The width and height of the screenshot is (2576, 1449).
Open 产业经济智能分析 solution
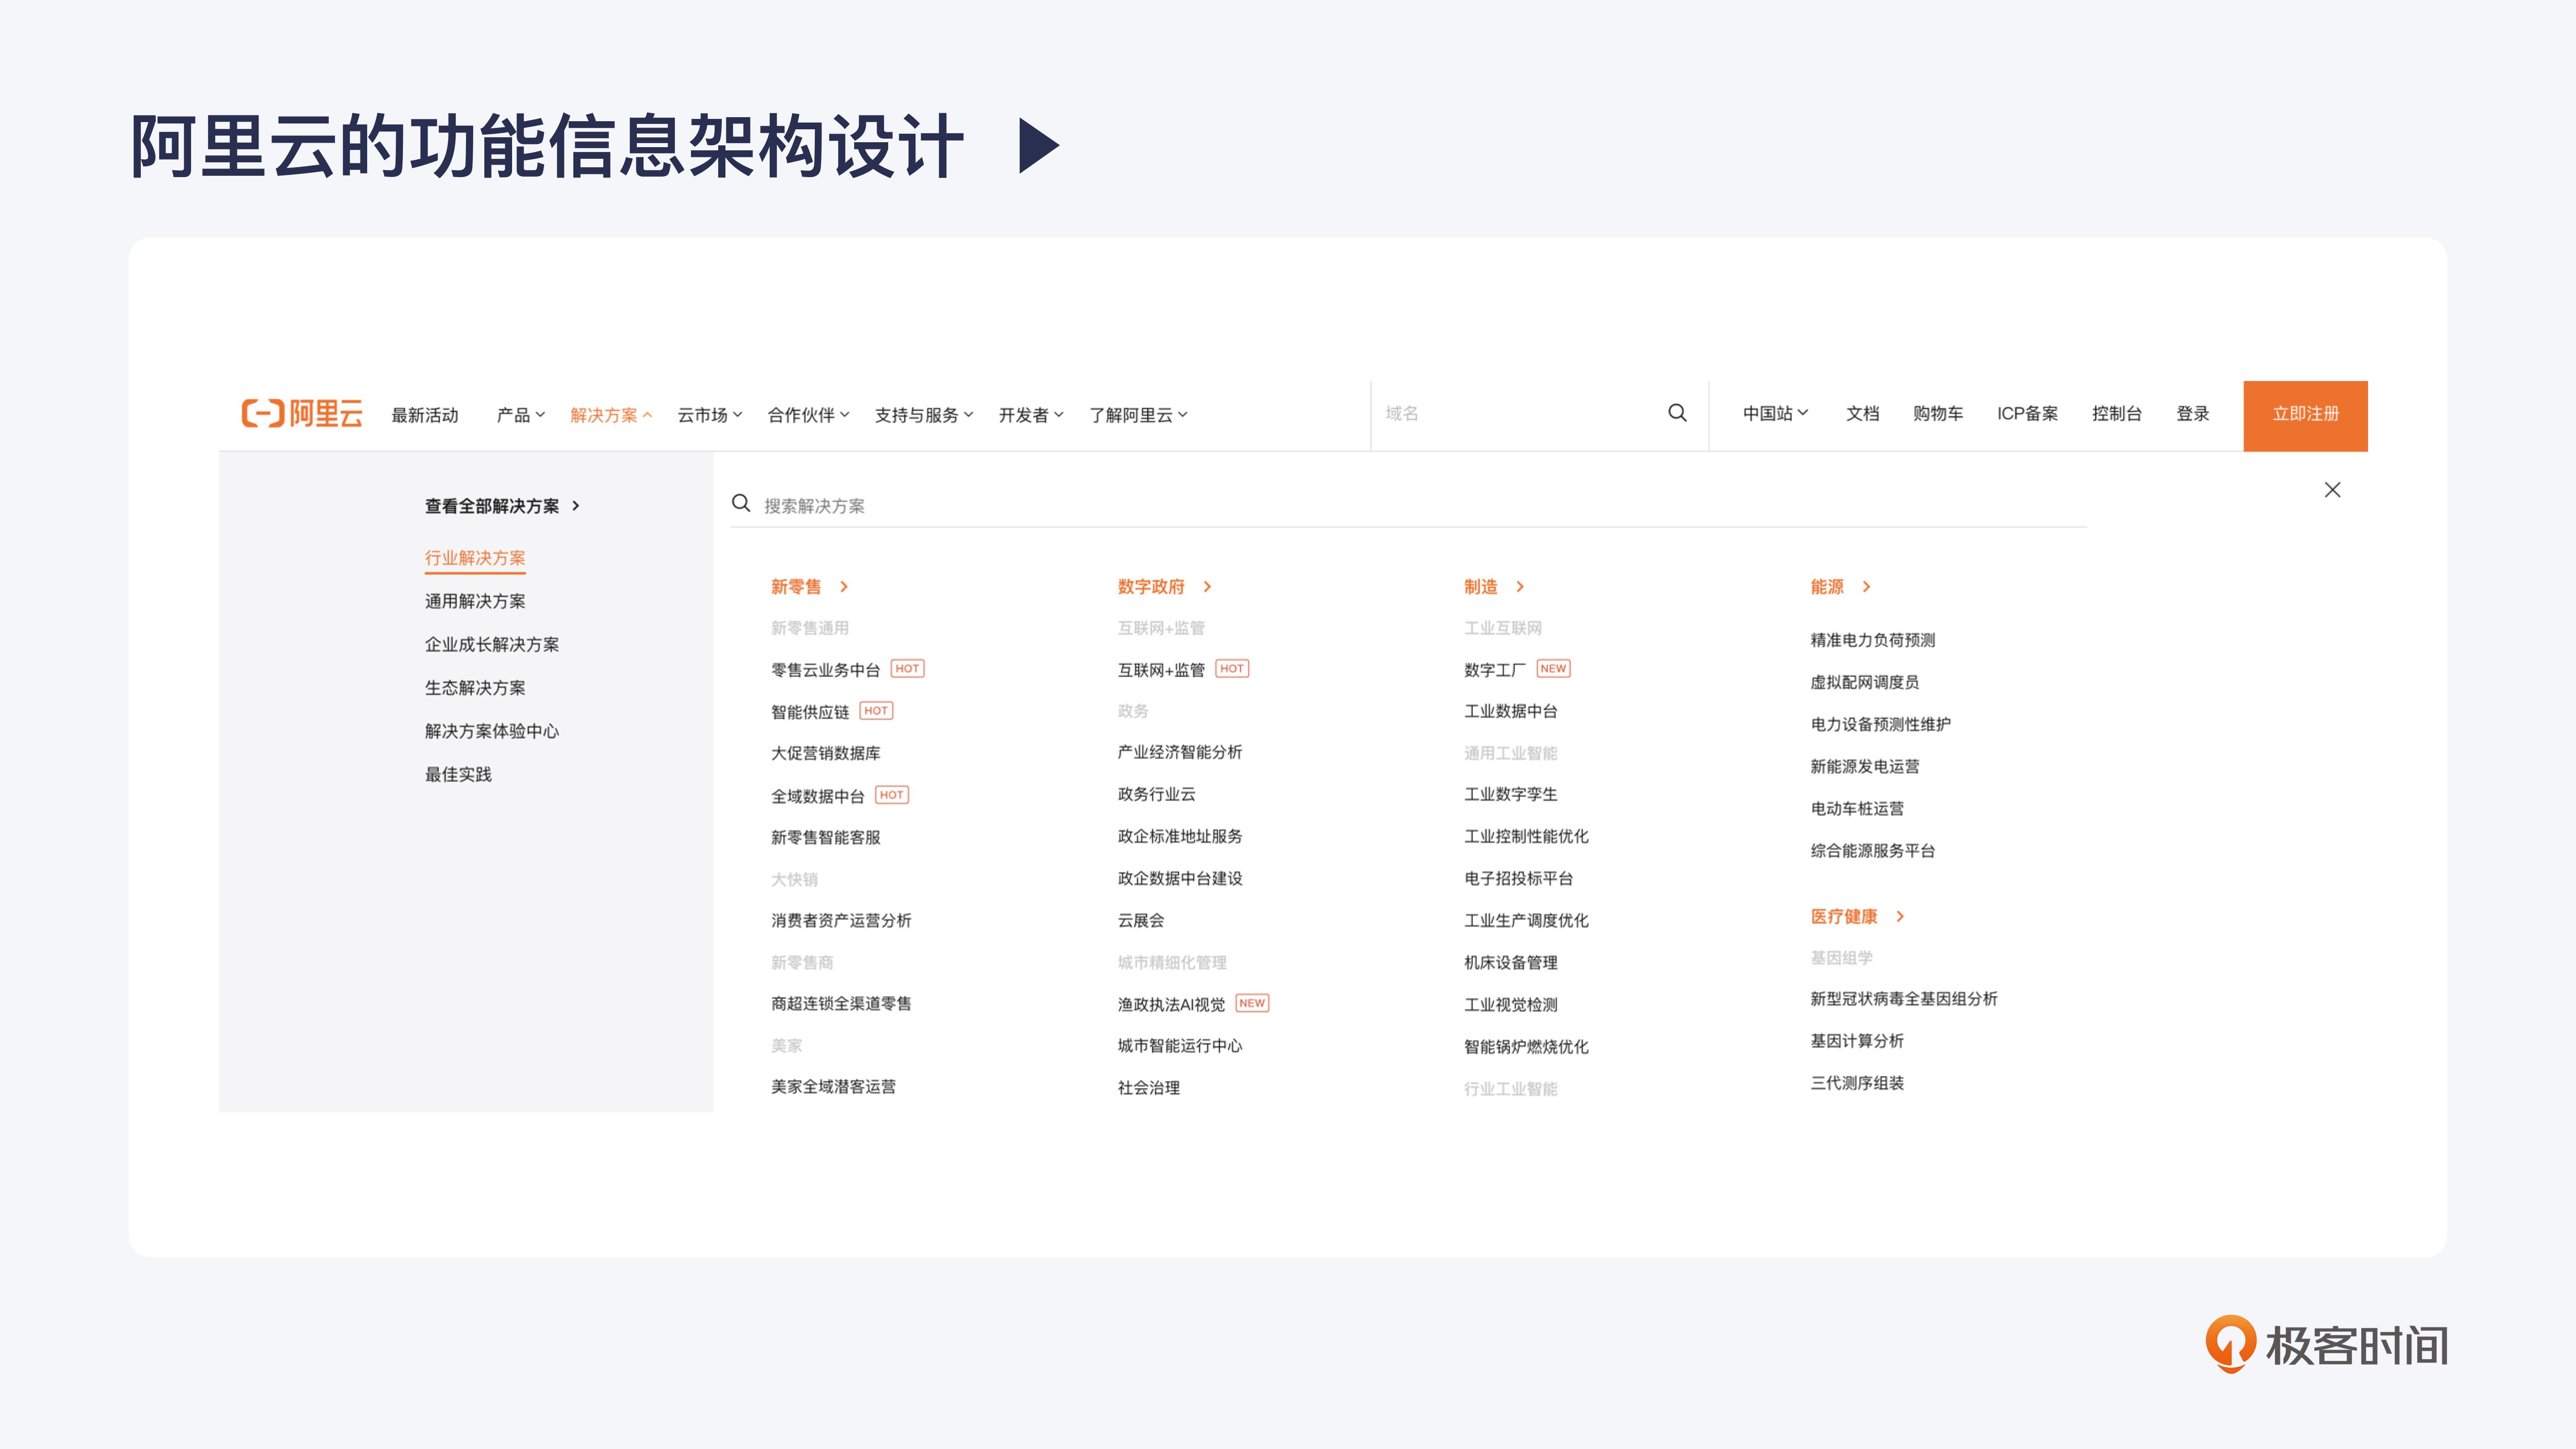[1180, 752]
